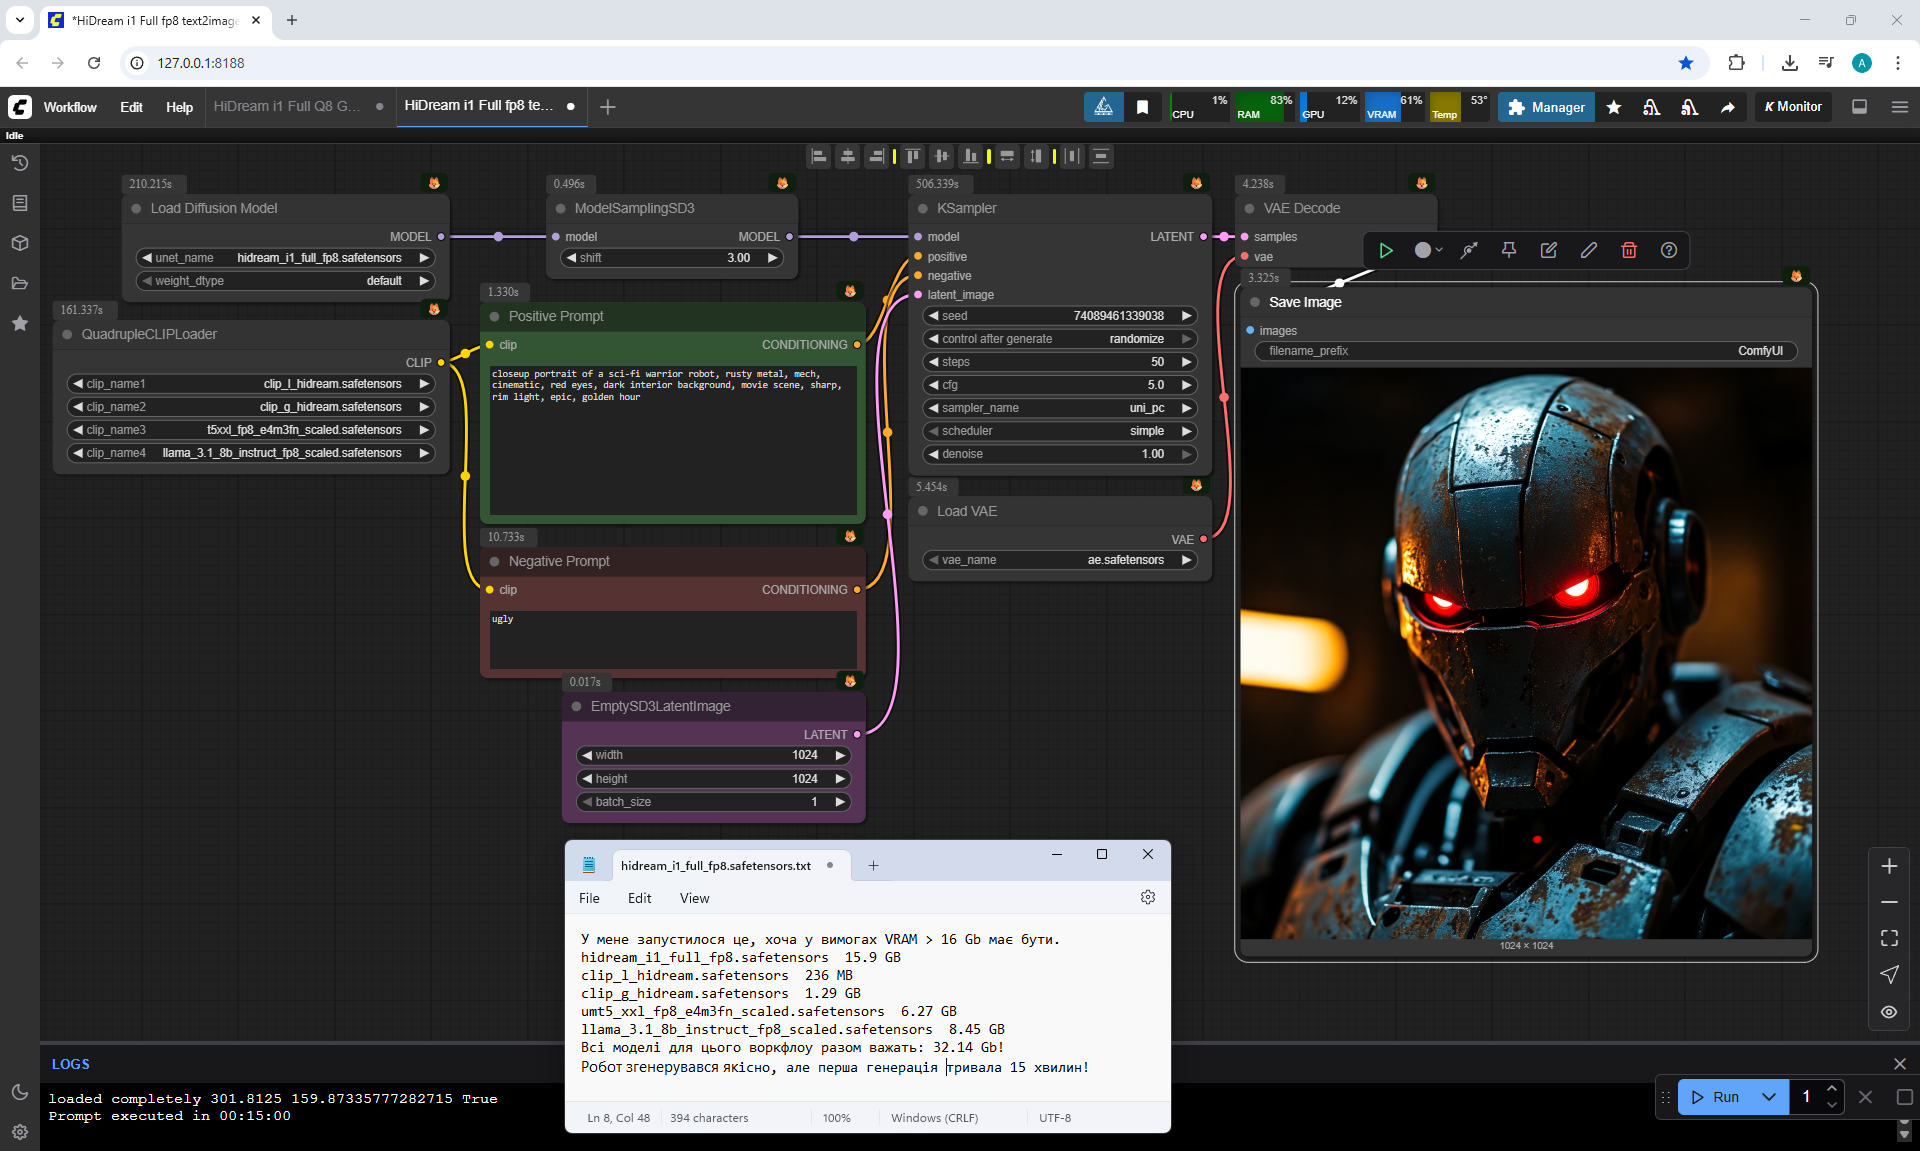Screen dimensions: 1920x1151
Task: Open queue history icon in left sidebar
Action: pos(19,163)
